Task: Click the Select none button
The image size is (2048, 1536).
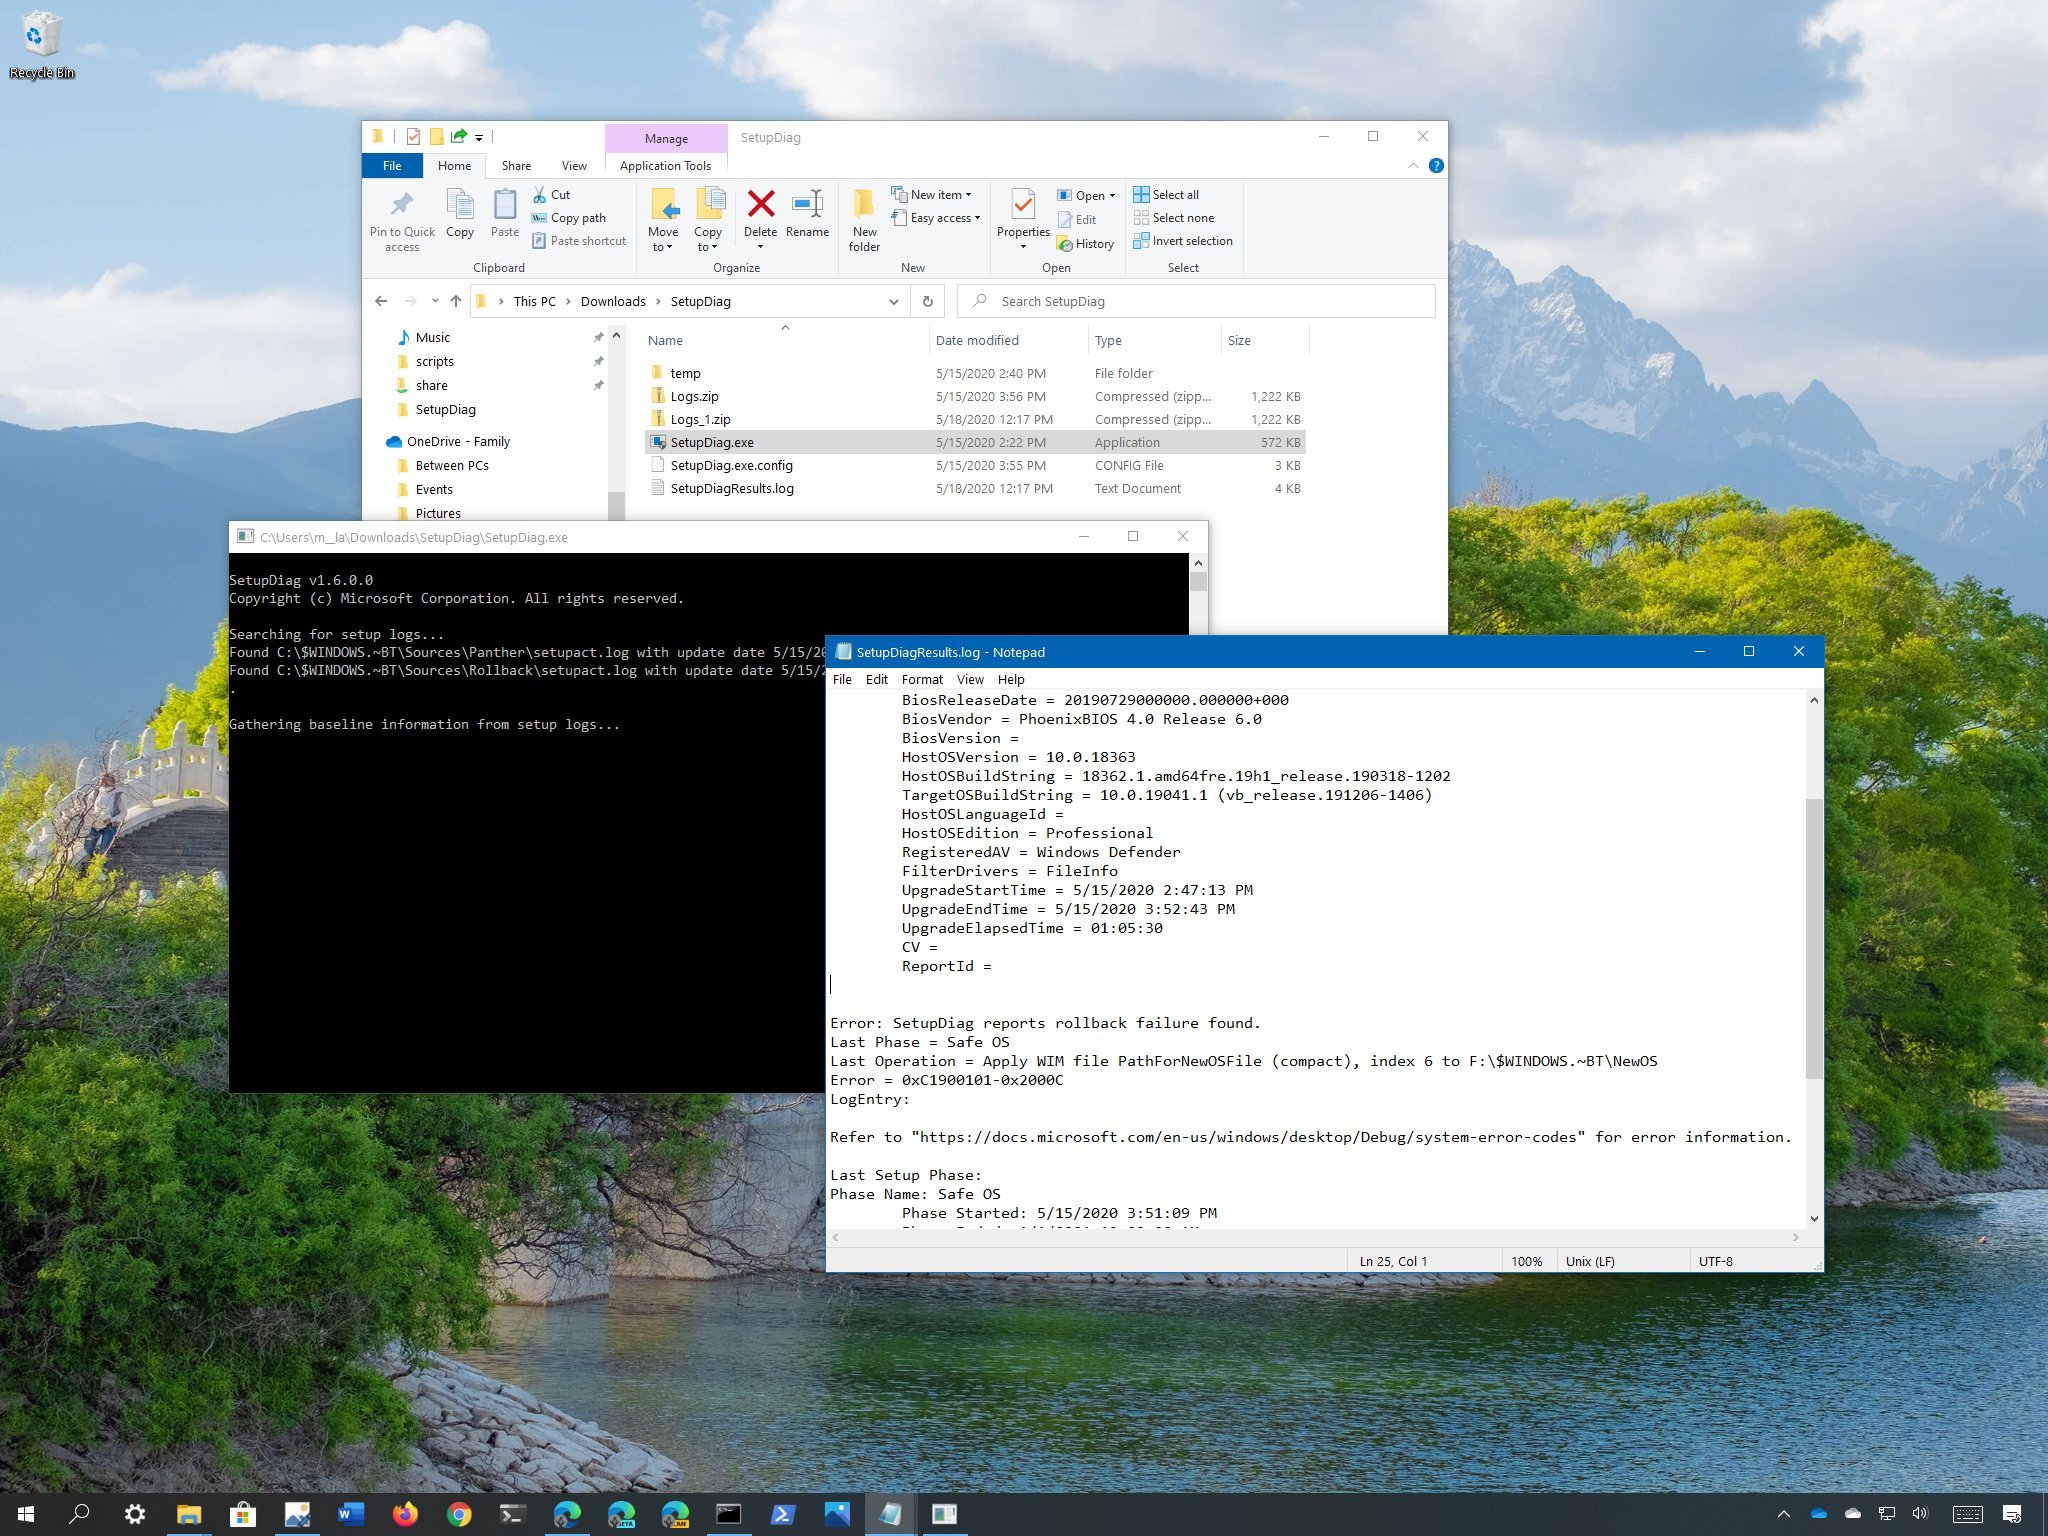Action: click(x=1182, y=217)
